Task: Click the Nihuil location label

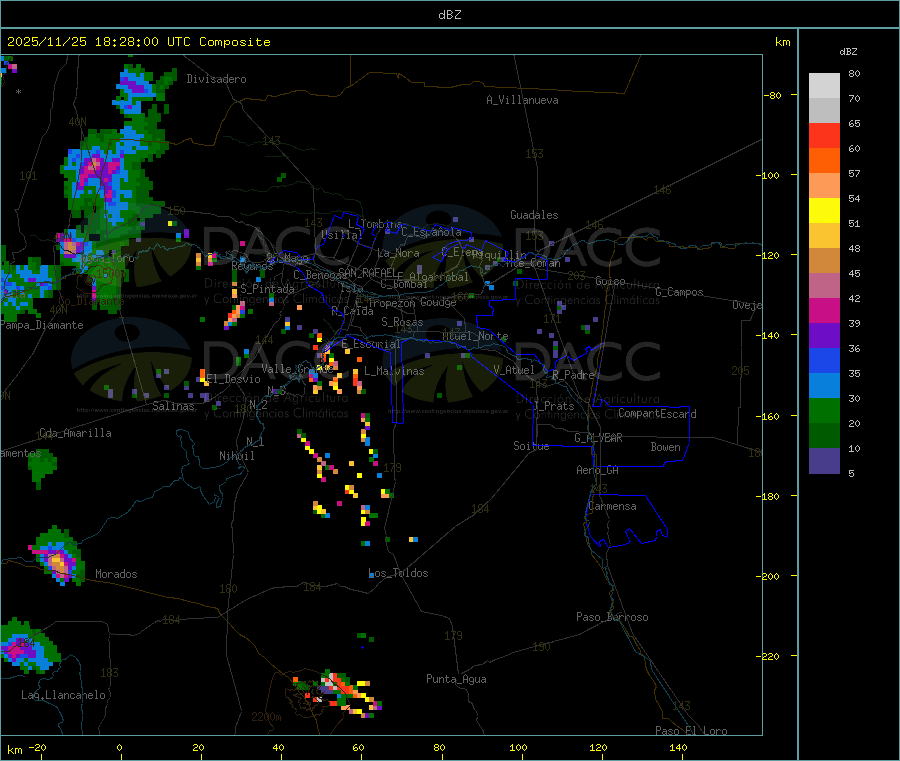Action: (x=237, y=456)
